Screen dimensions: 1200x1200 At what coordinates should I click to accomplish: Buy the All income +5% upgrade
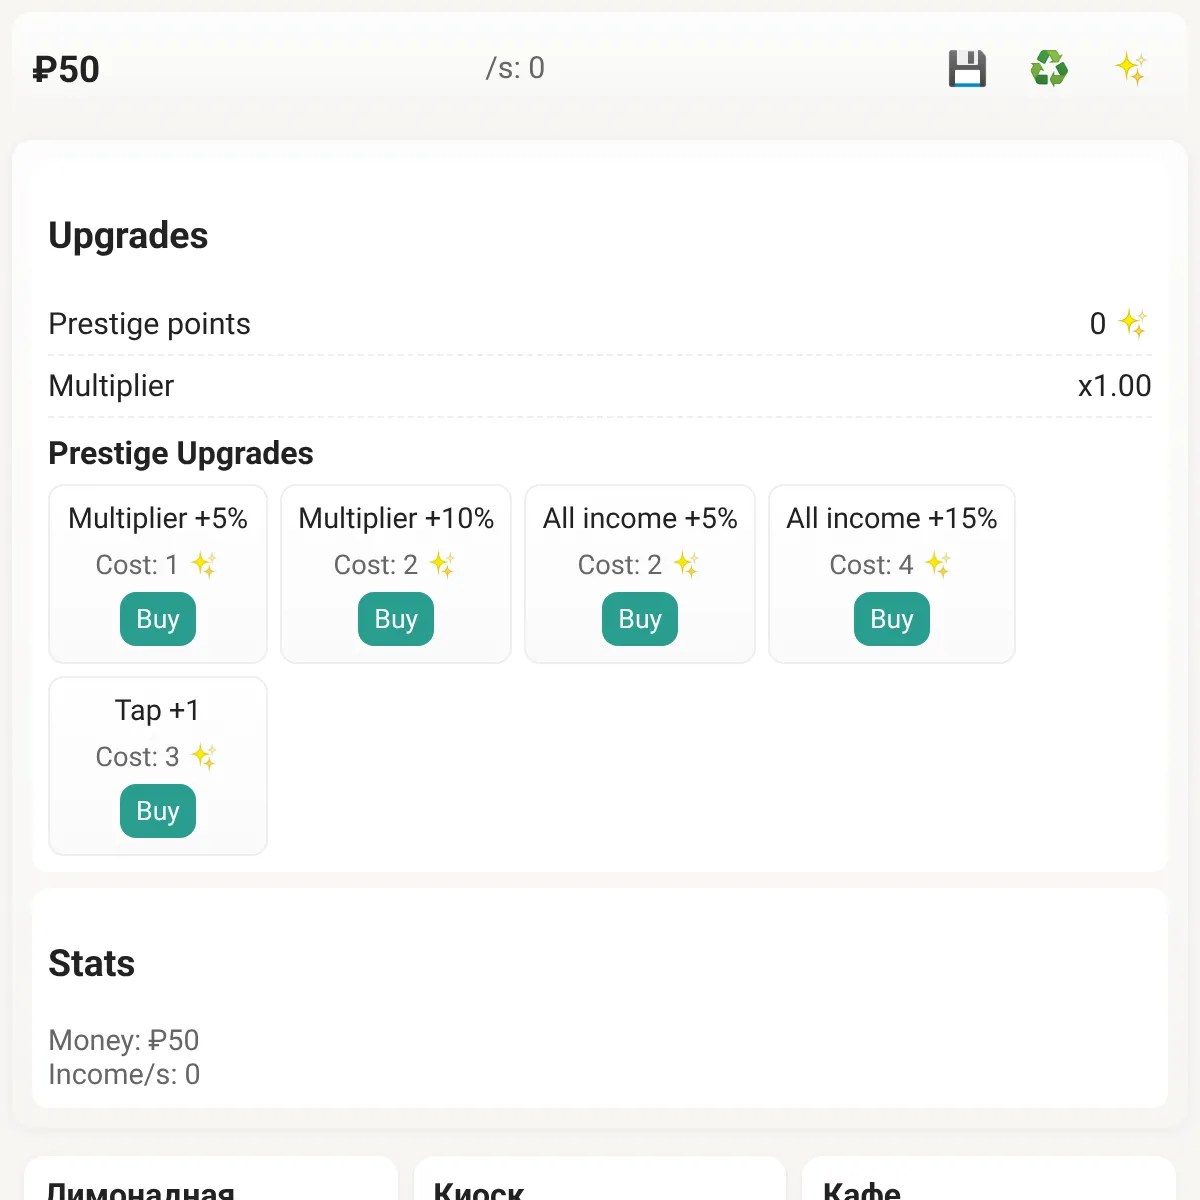coord(640,619)
